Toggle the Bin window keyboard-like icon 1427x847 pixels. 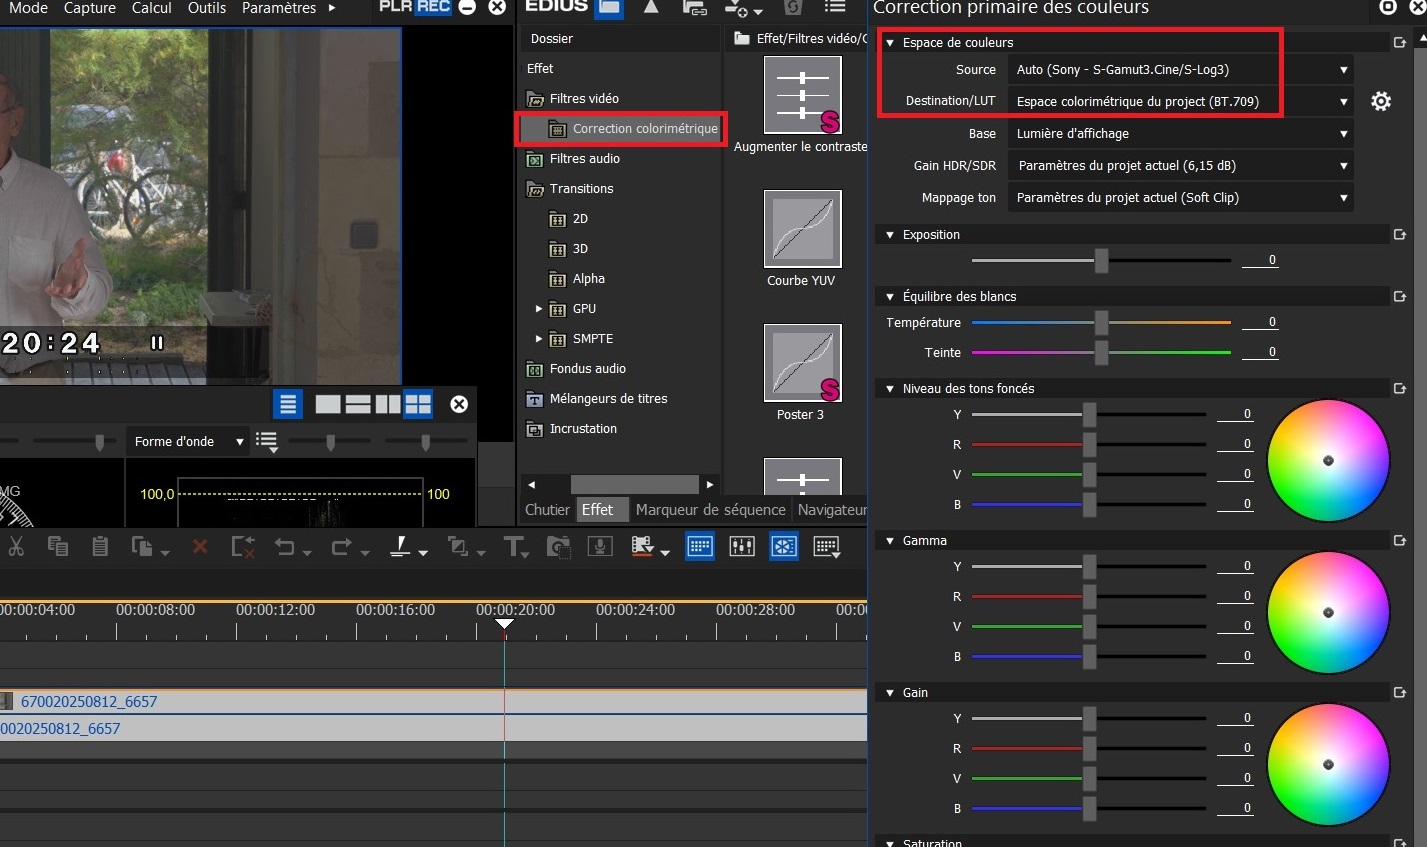point(700,546)
